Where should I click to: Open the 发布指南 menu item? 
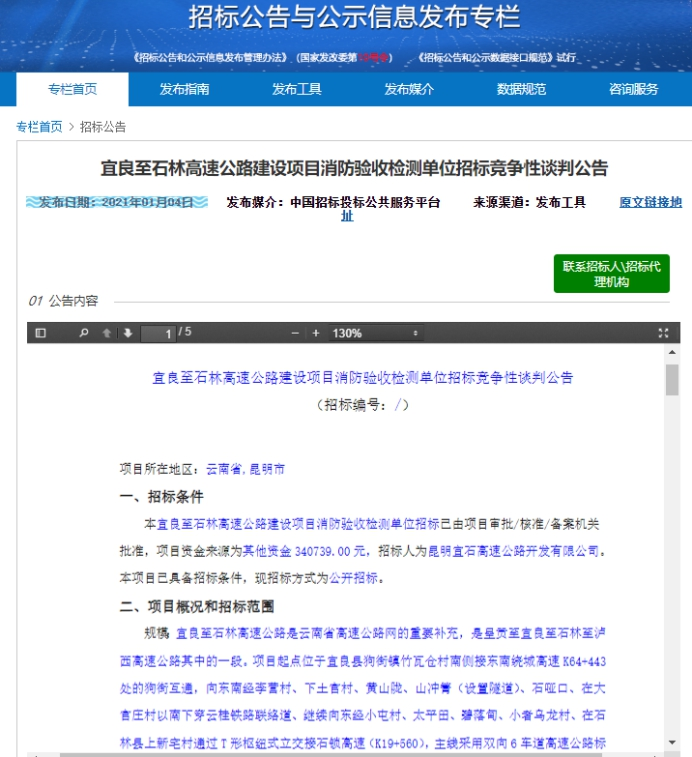point(184,89)
